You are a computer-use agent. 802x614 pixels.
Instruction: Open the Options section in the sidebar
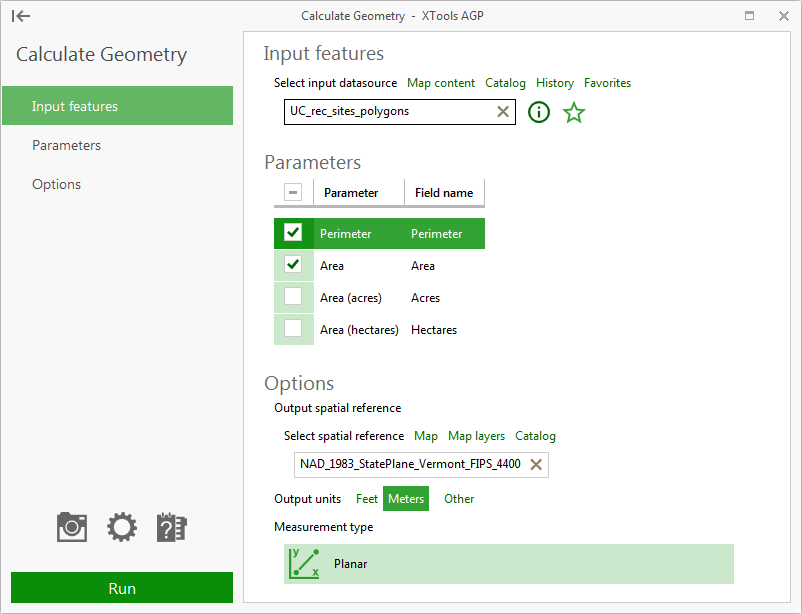(x=56, y=184)
